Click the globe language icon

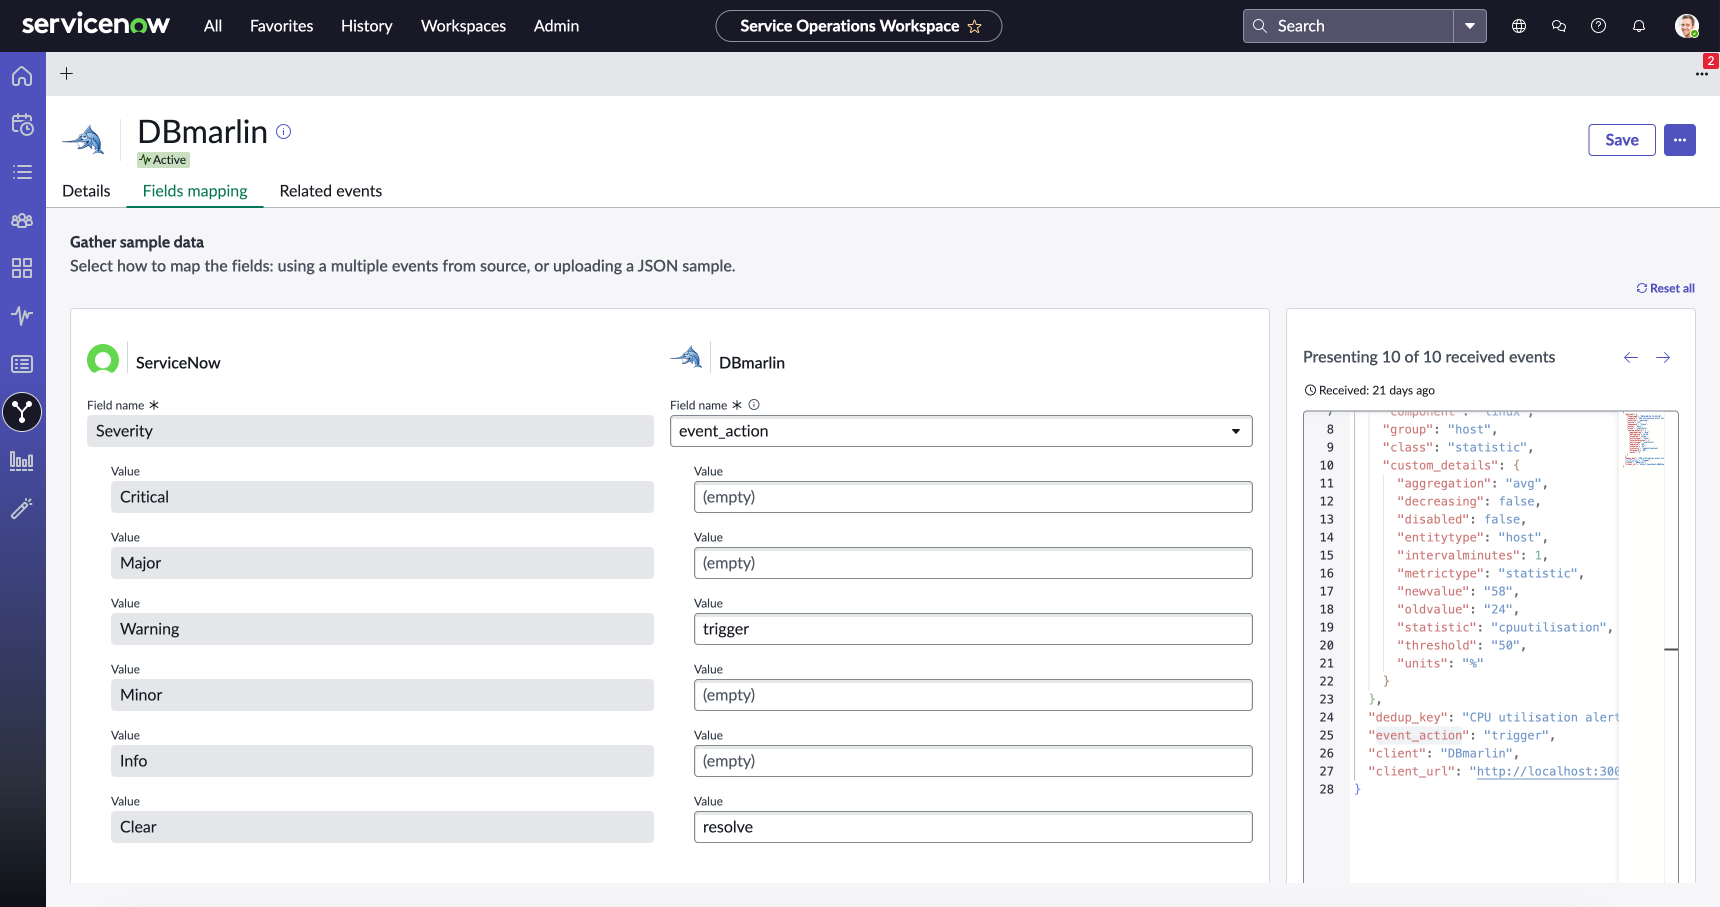click(1519, 26)
